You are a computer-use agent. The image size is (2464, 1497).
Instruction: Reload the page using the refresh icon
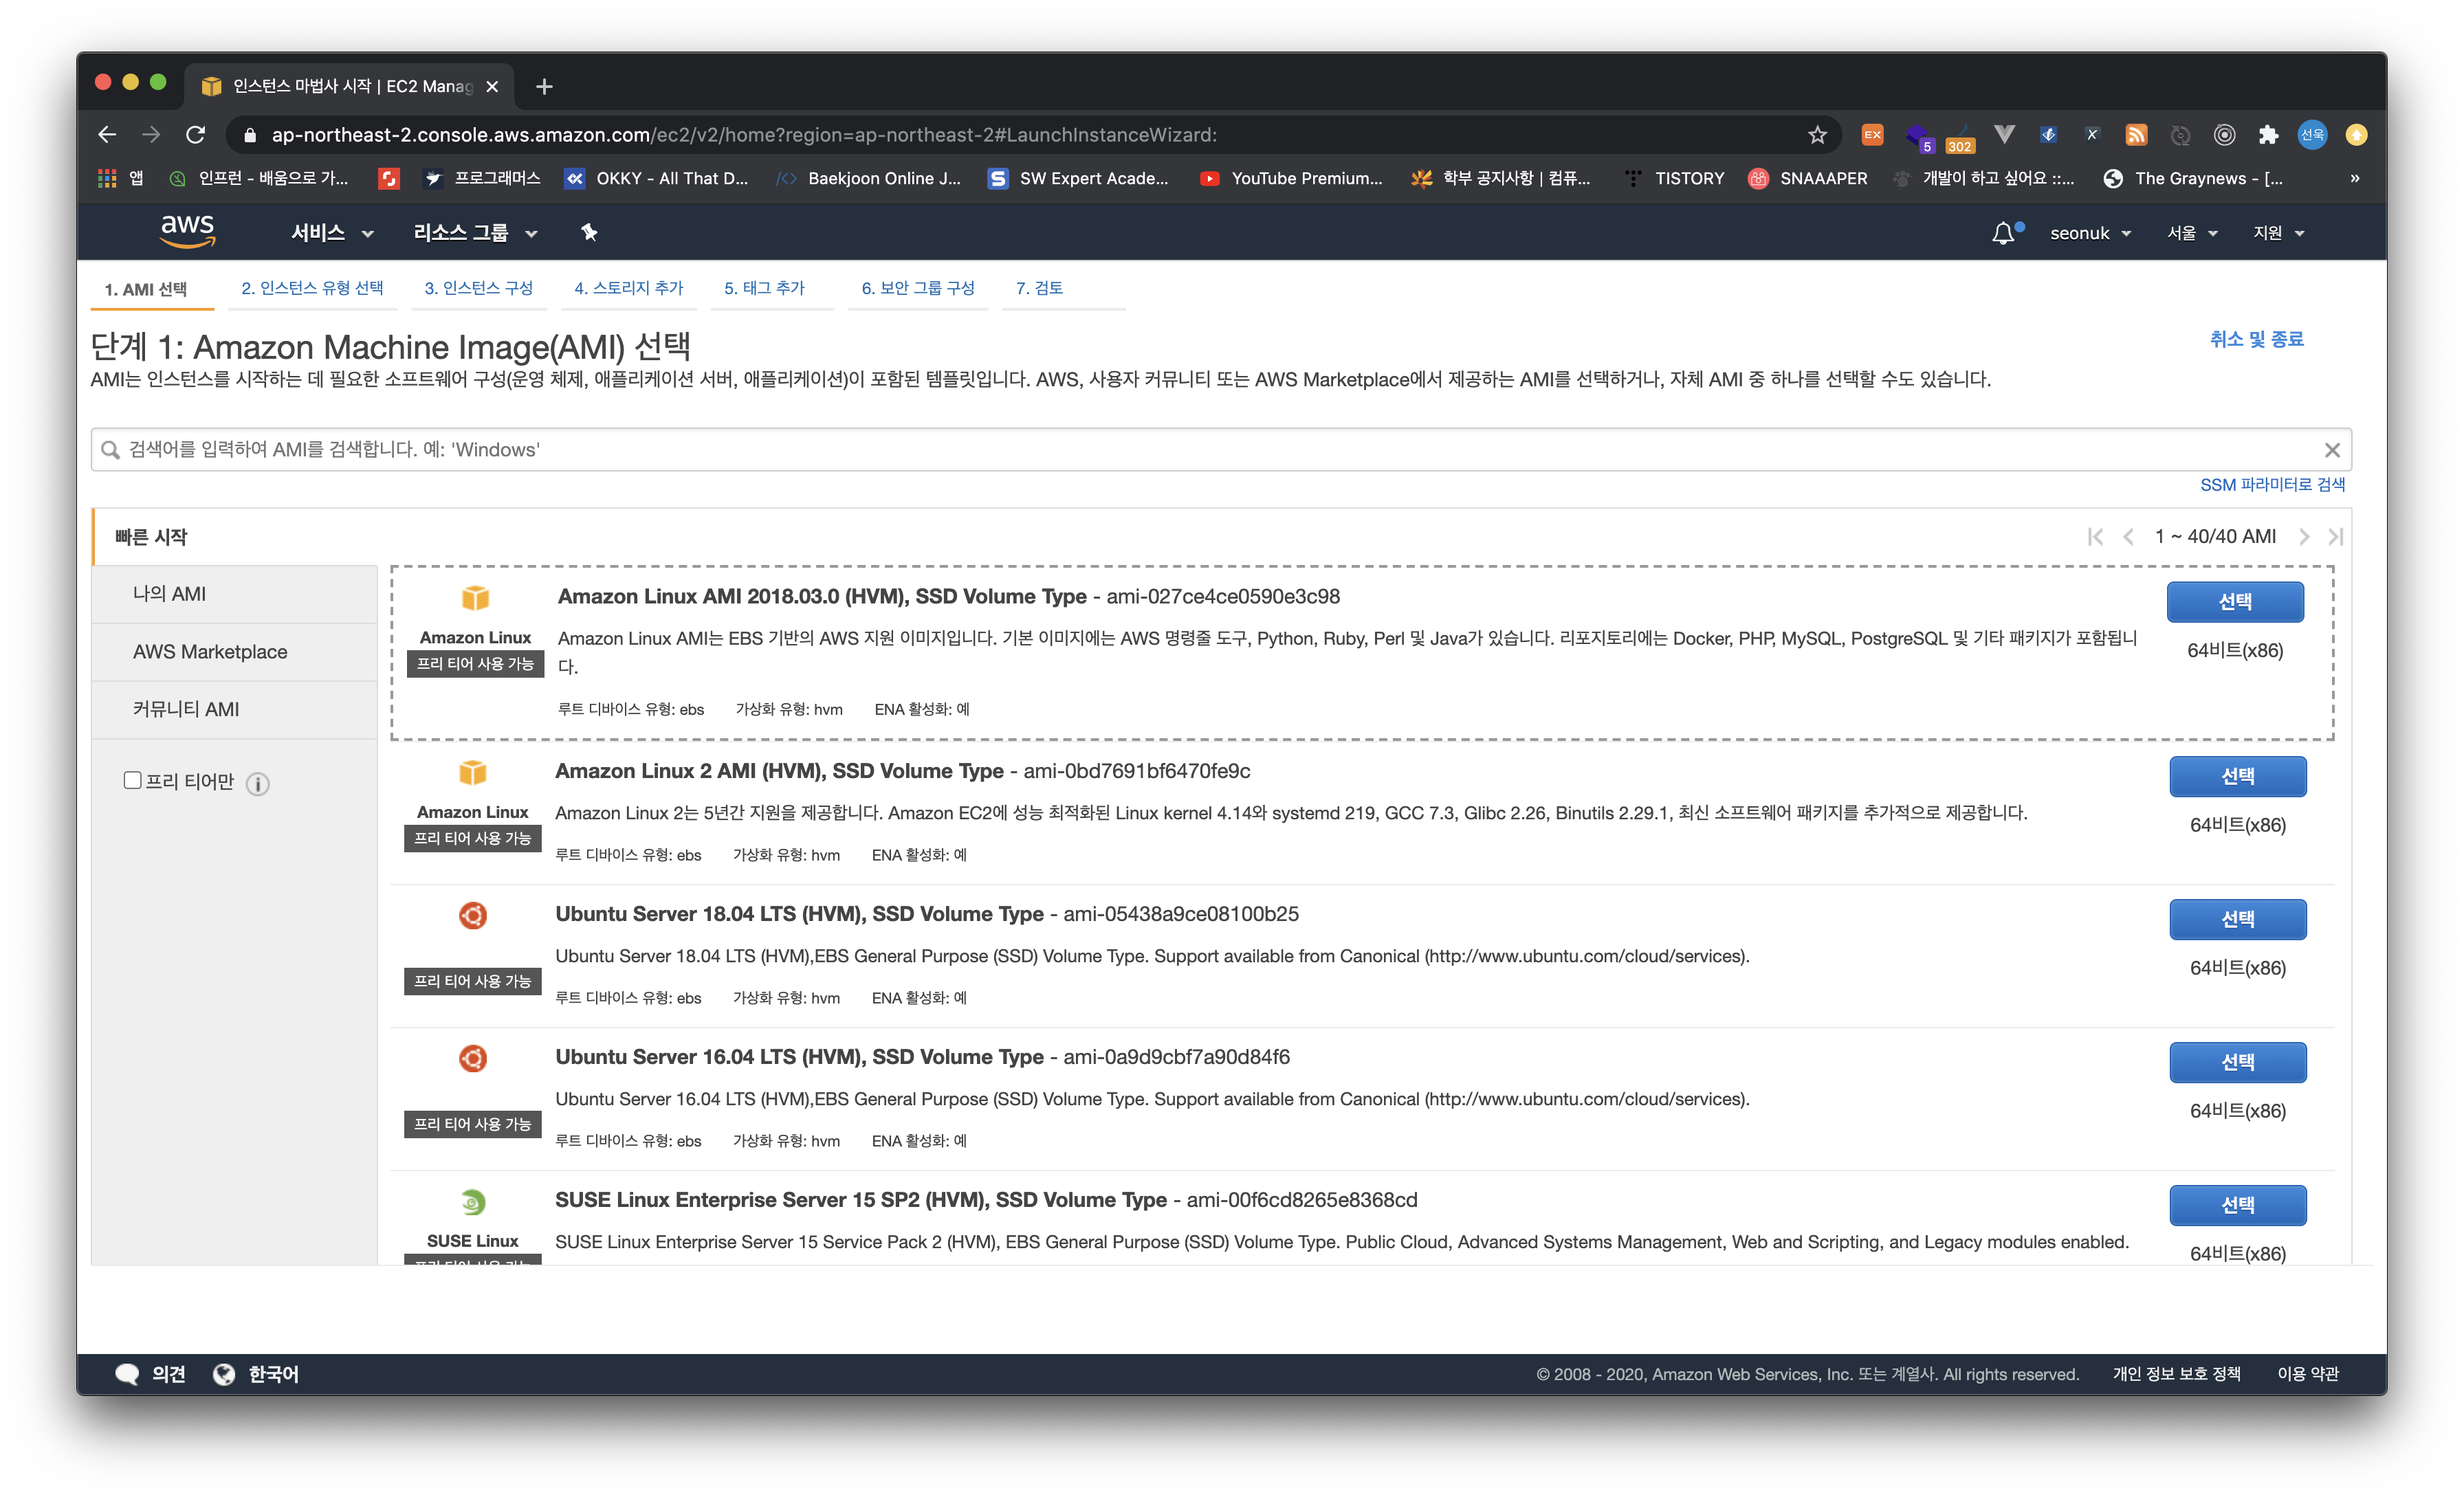pos(196,135)
